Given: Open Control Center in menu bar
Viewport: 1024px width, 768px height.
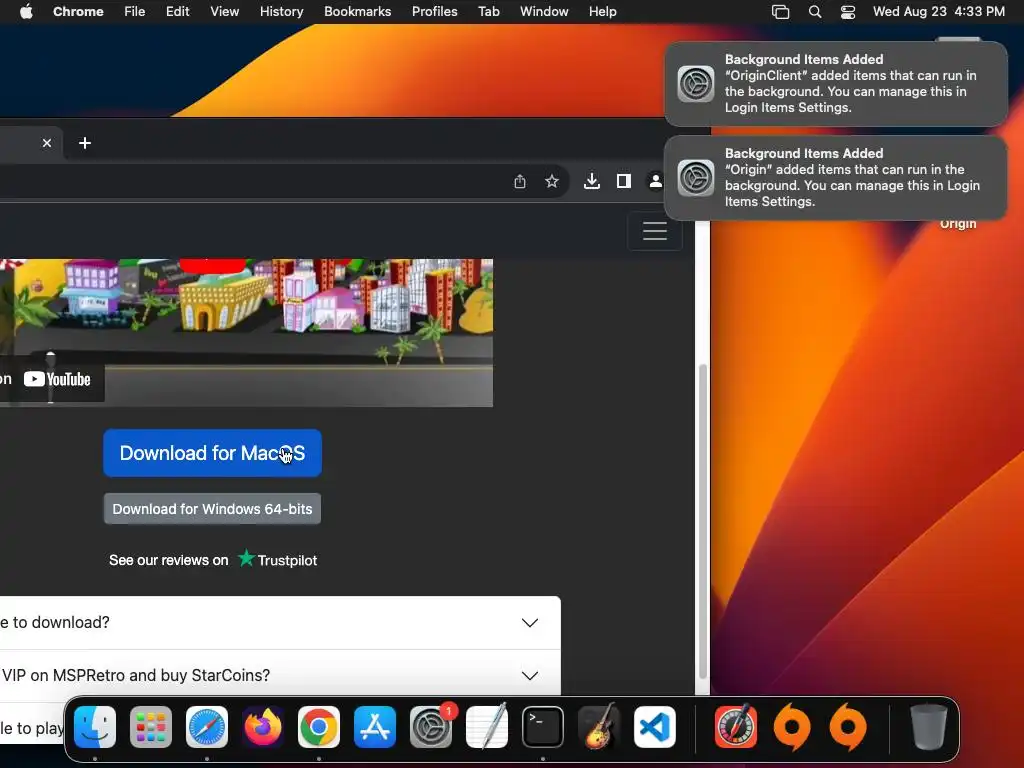Looking at the screenshot, I should click(x=848, y=12).
